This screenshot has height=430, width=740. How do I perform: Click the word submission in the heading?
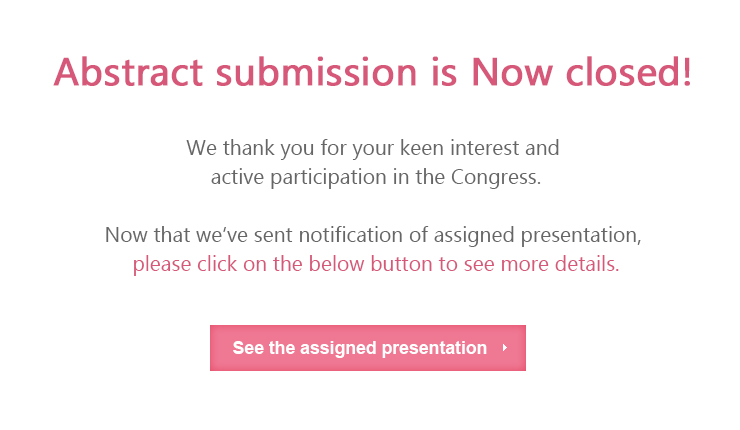point(317,72)
